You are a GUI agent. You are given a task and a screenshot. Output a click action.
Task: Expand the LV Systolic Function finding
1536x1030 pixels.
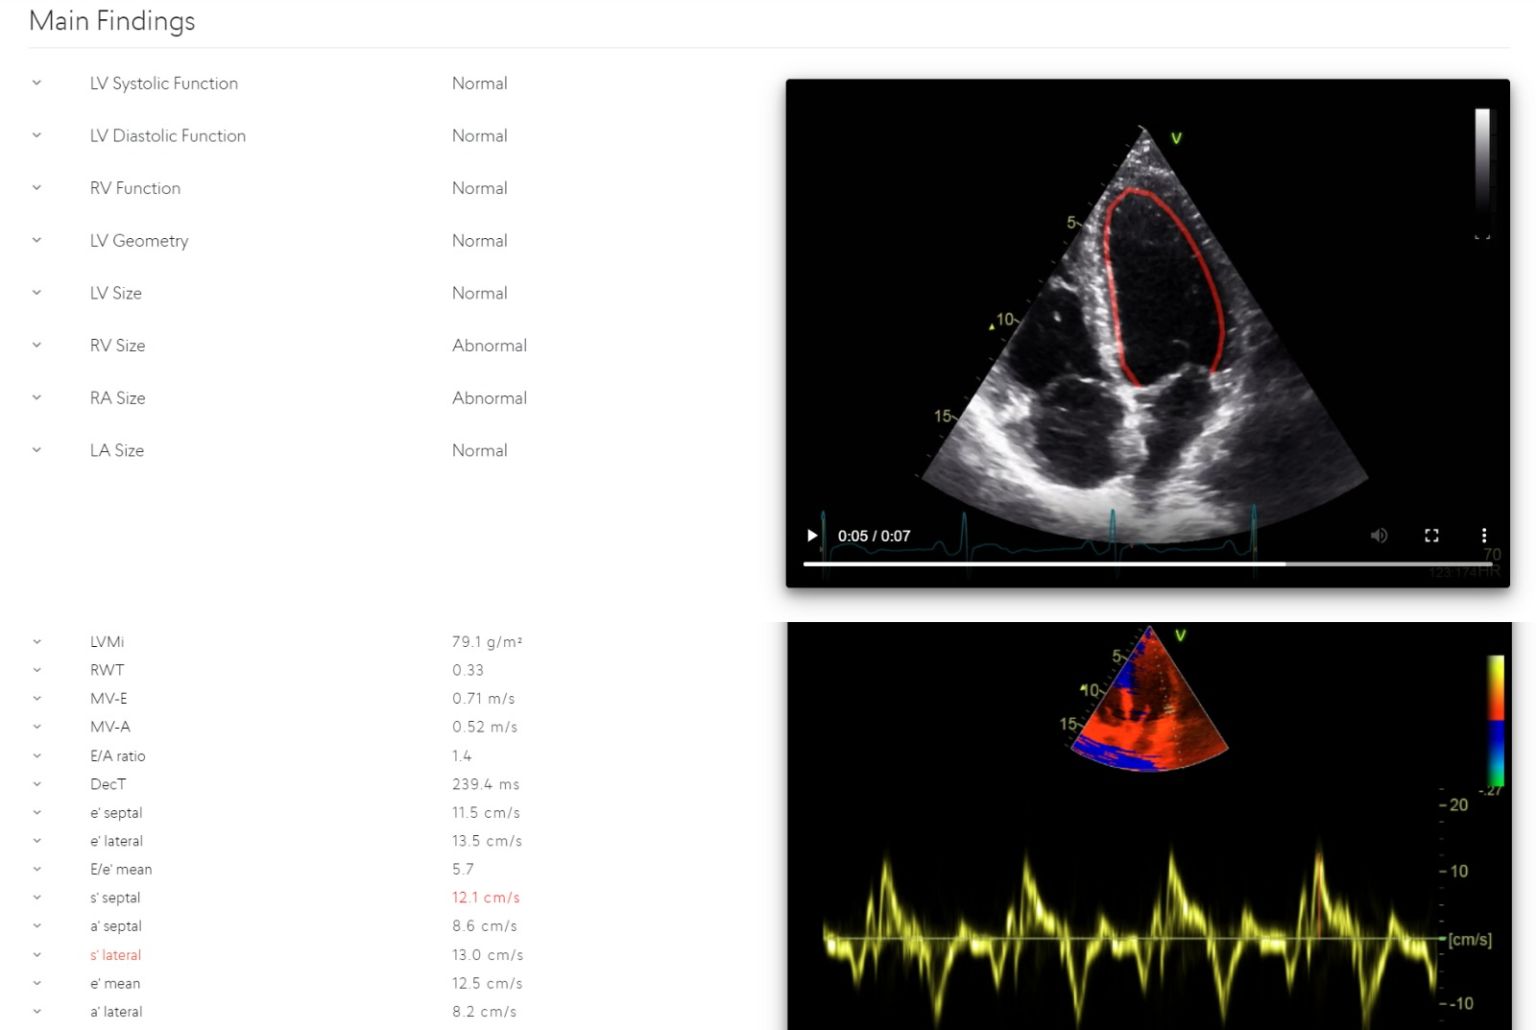36,83
